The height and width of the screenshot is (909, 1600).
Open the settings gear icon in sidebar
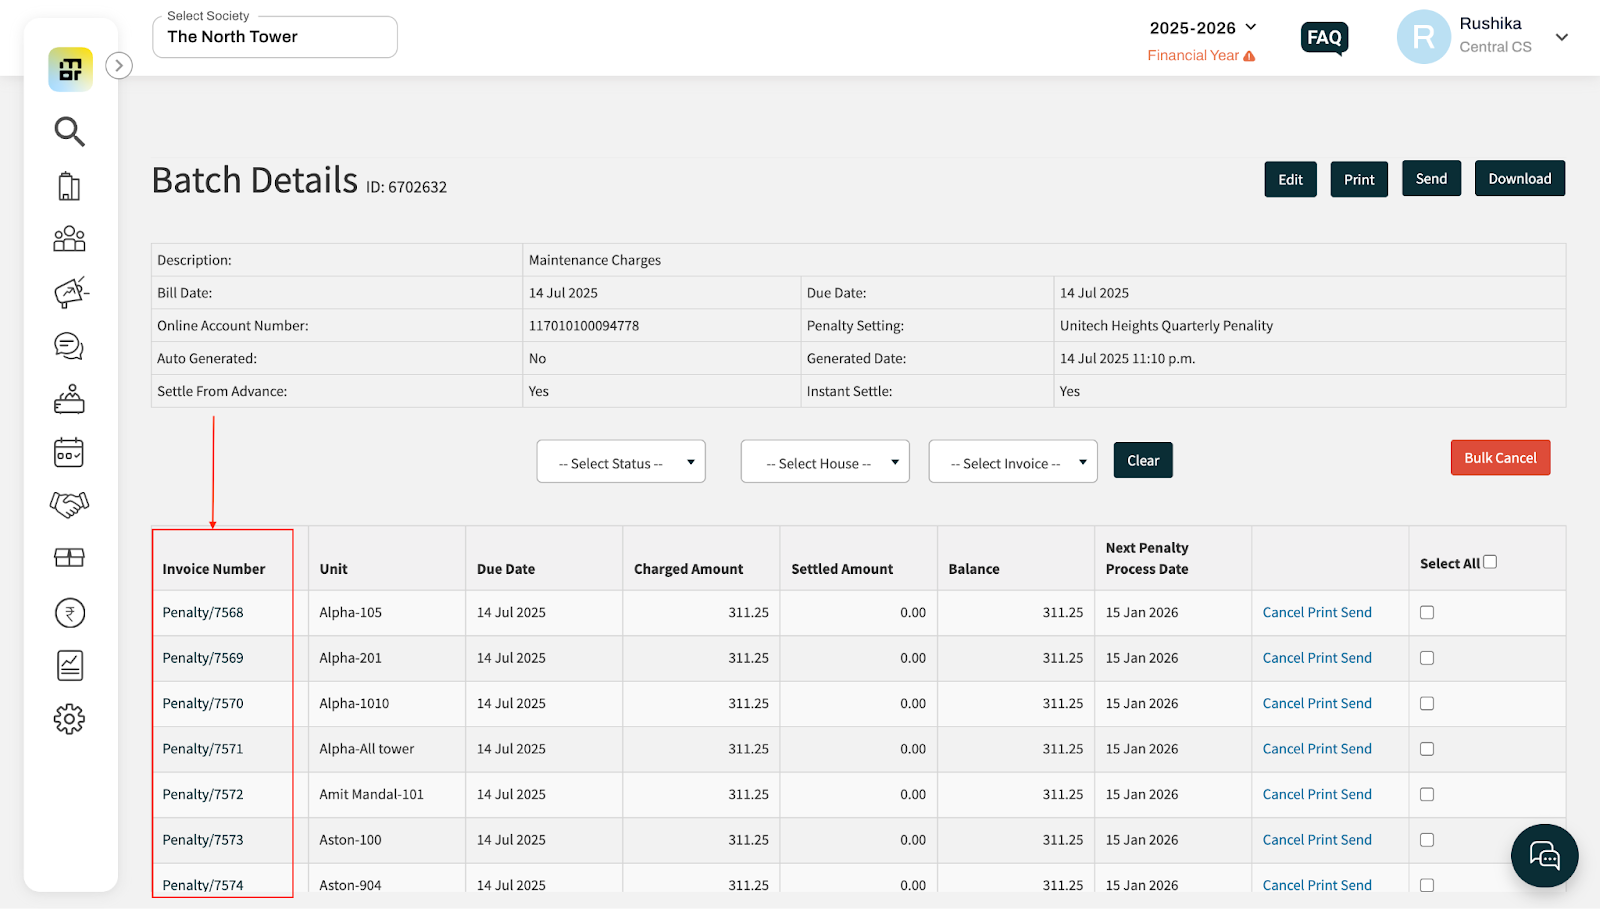pos(69,719)
